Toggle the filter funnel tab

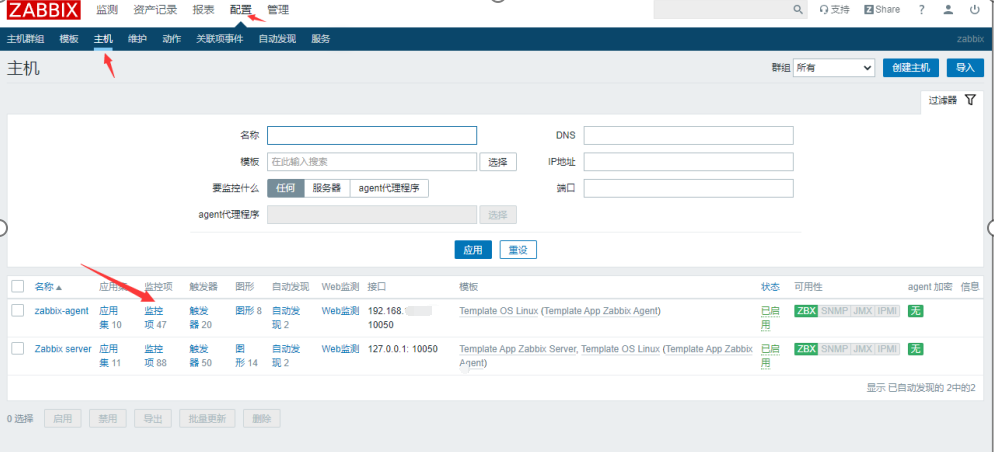tap(952, 100)
